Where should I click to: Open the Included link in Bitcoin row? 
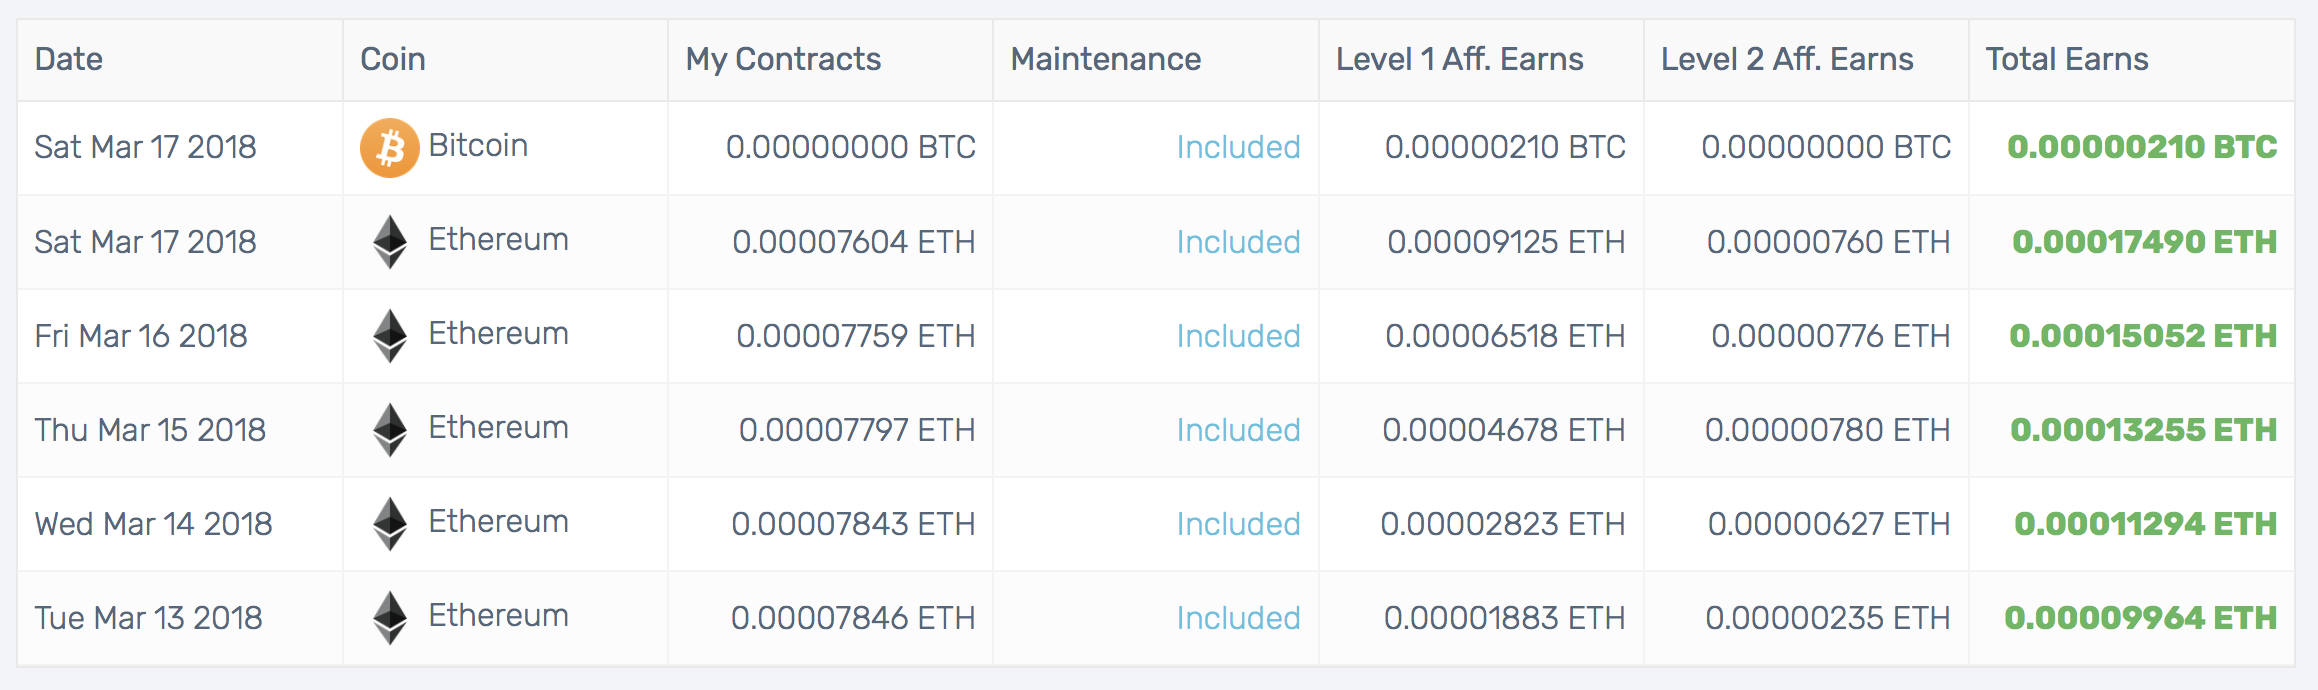1238,148
